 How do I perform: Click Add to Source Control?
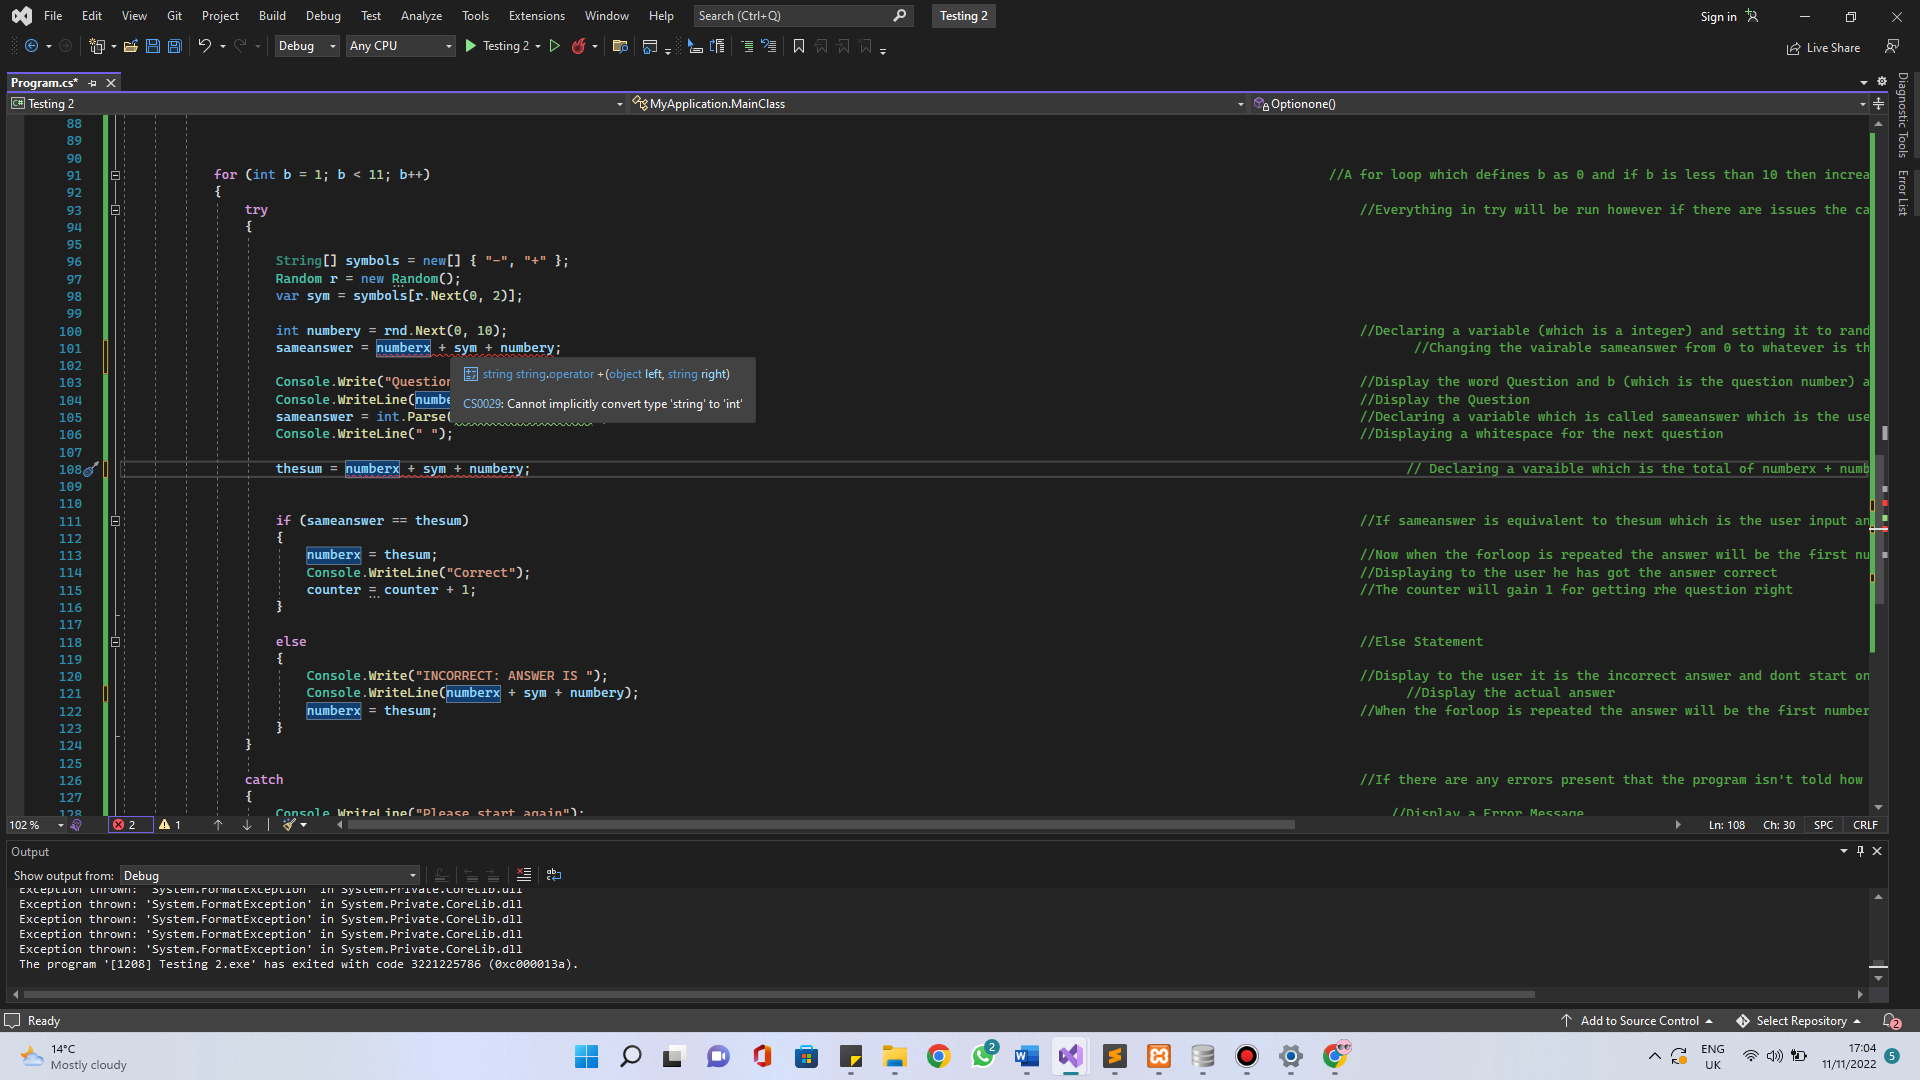pos(1638,1021)
